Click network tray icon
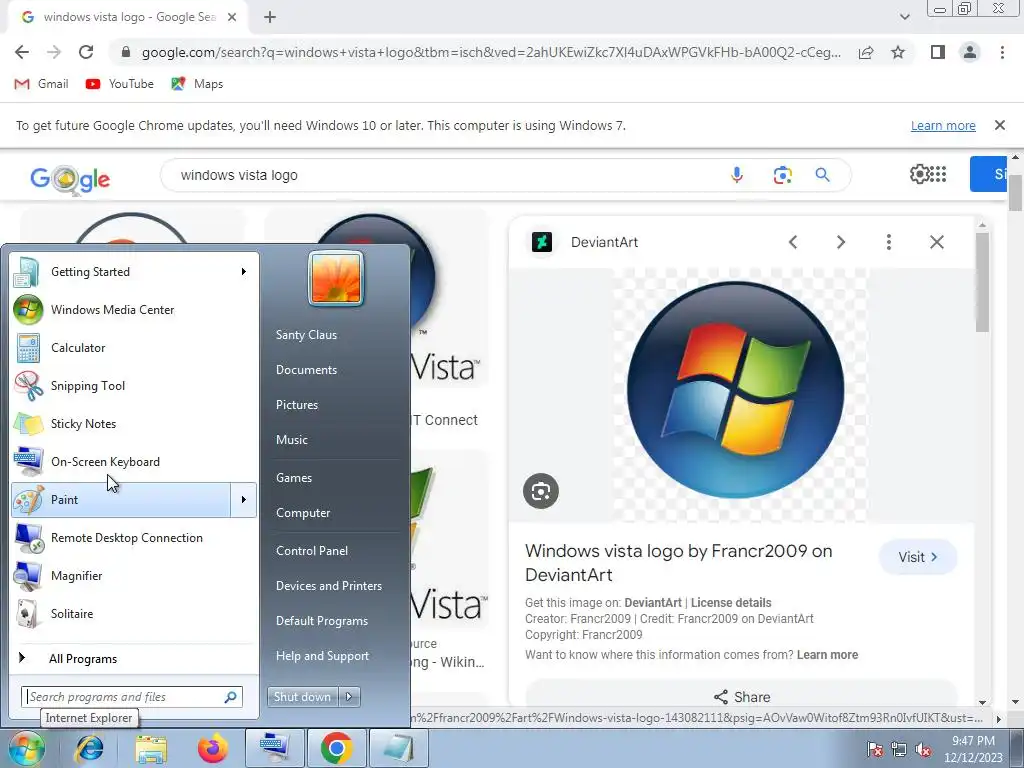Viewport: 1024px width, 768px height. coord(899,749)
